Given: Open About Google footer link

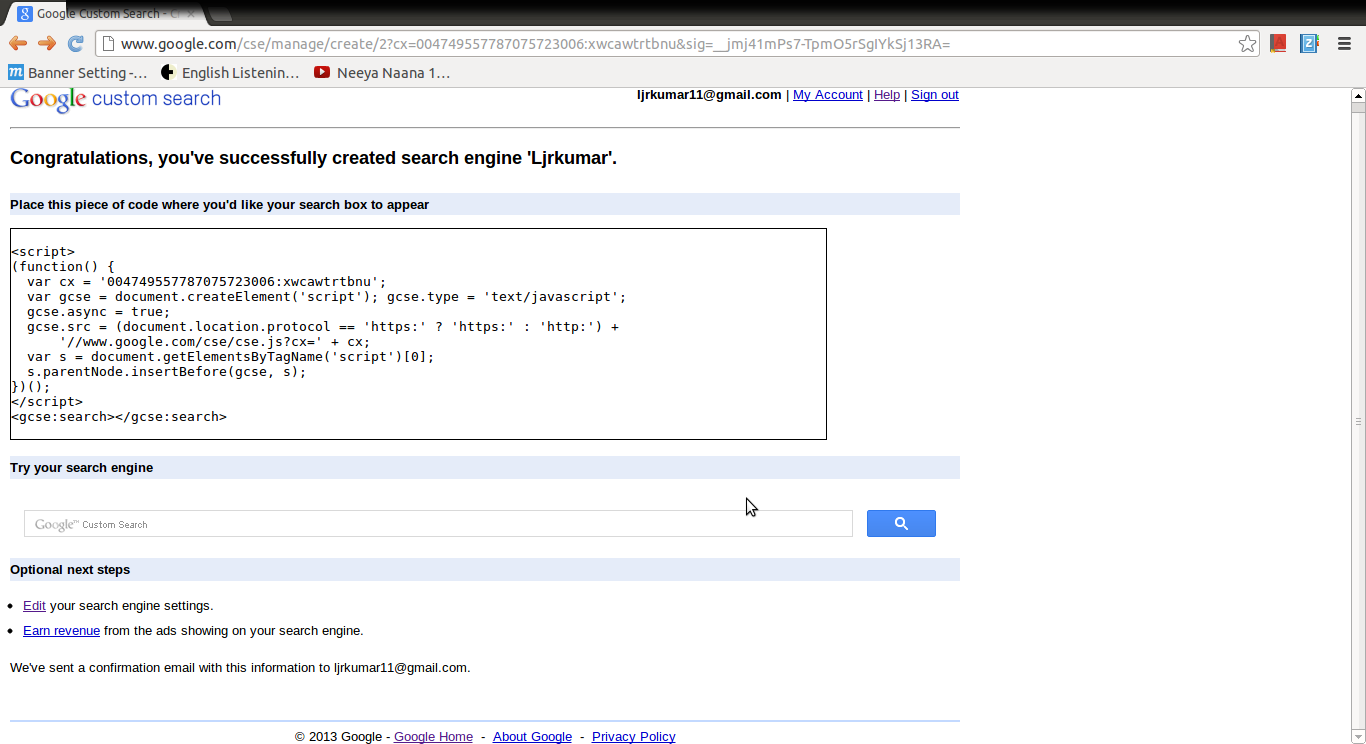Looking at the screenshot, I should tap(532, 736).
